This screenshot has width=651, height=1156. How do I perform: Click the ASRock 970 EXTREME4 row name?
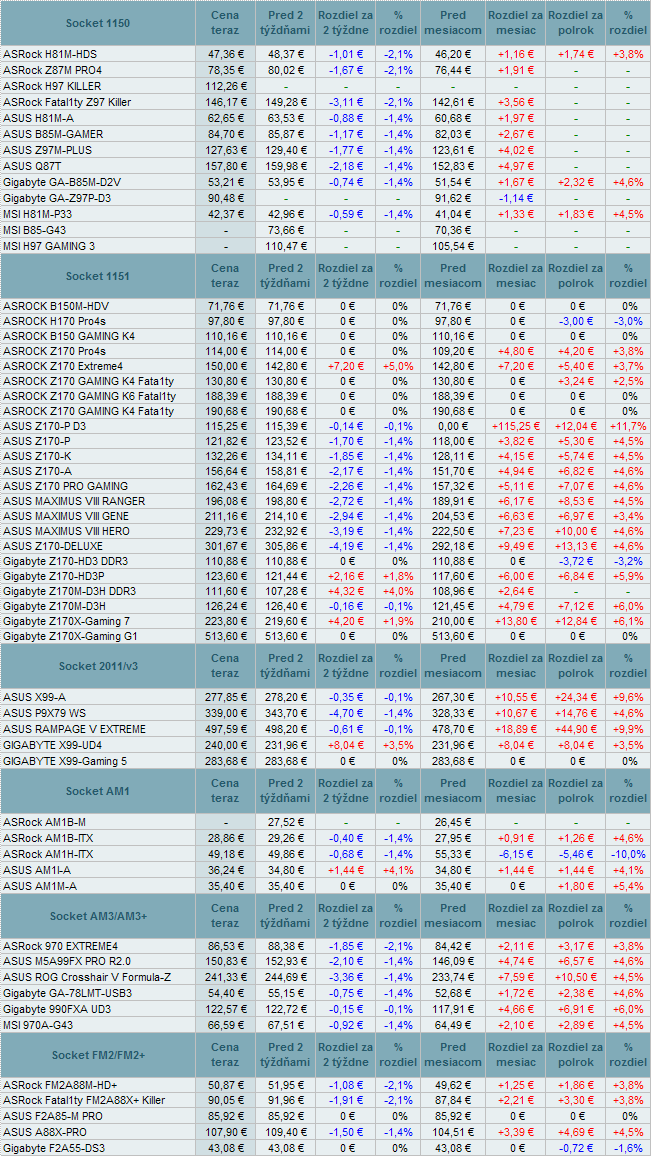coord(60,946)
